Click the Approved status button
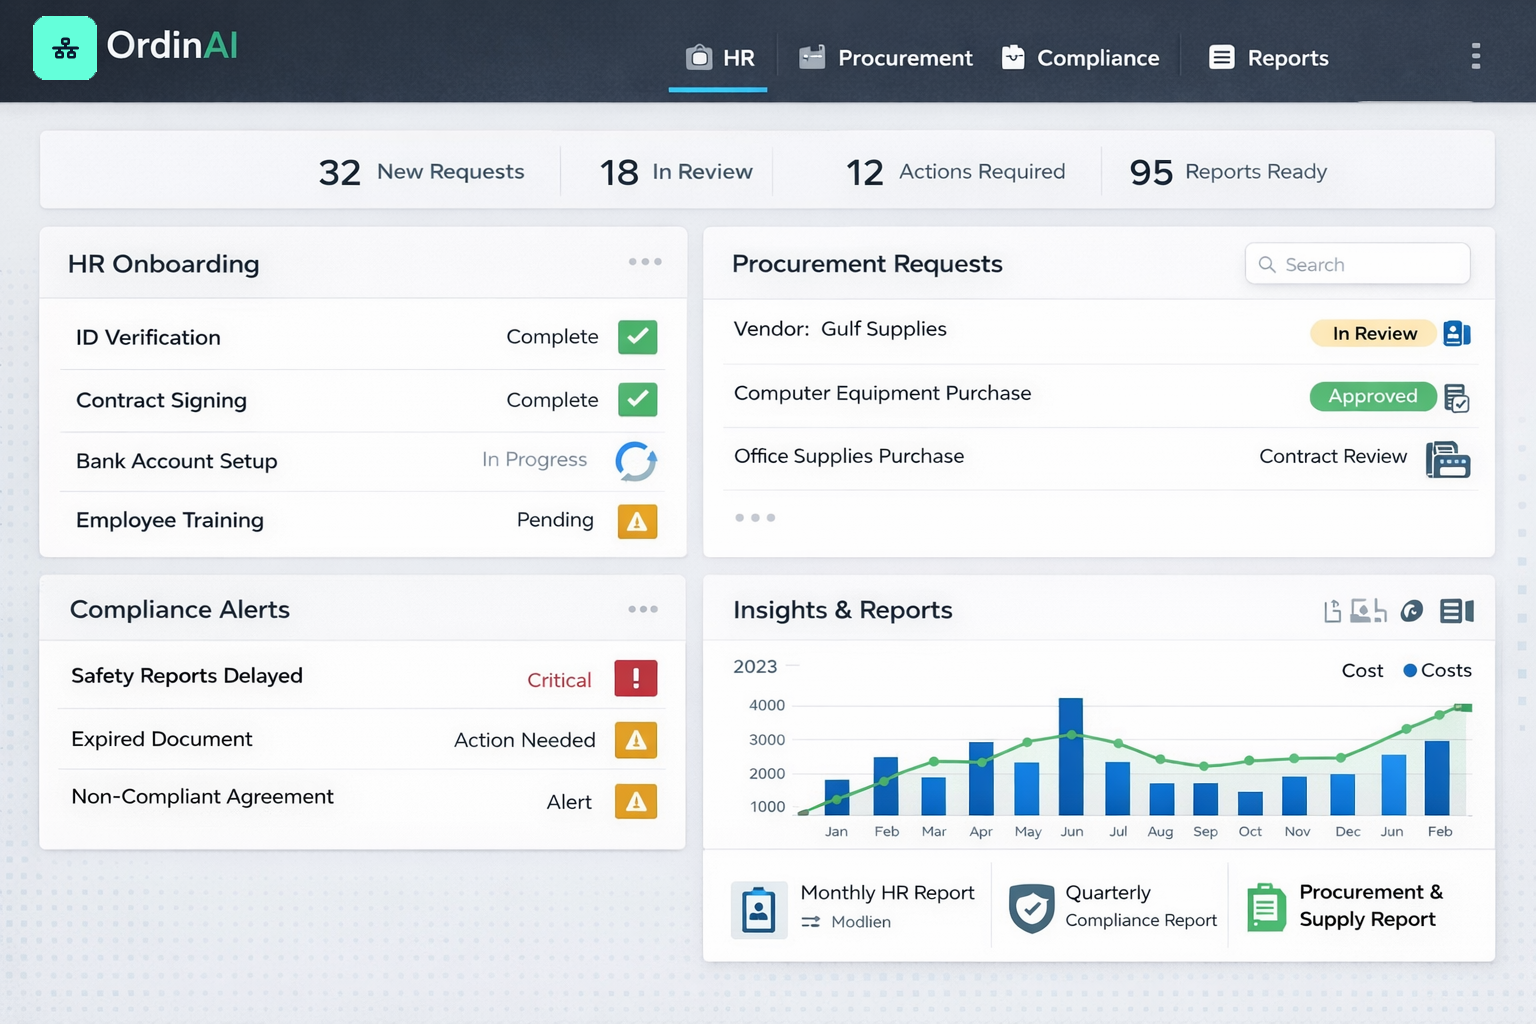The image size is (1536, 1024). (x=1373, y=396)
